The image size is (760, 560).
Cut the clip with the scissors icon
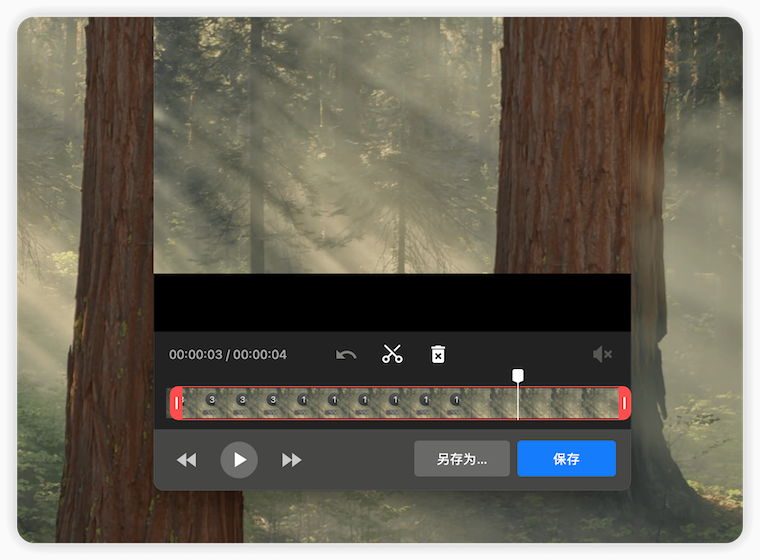[x=392, y=355]
